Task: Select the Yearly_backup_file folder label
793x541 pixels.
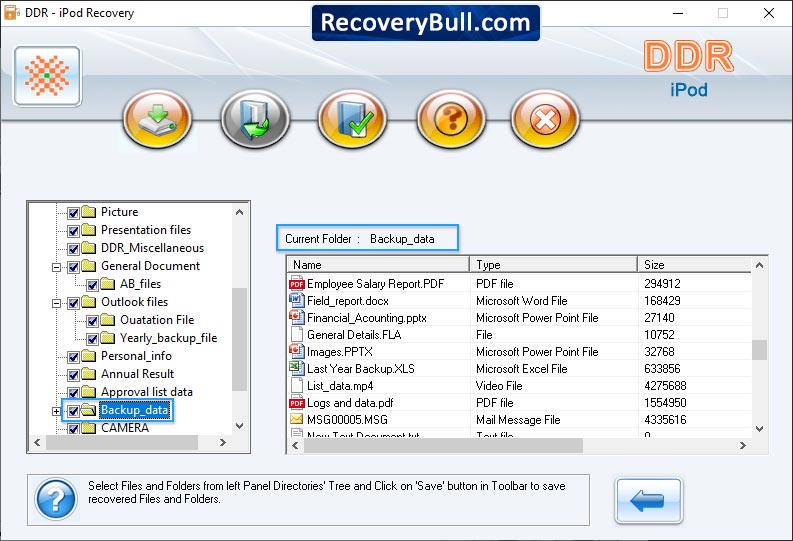Action: point(168,338)
